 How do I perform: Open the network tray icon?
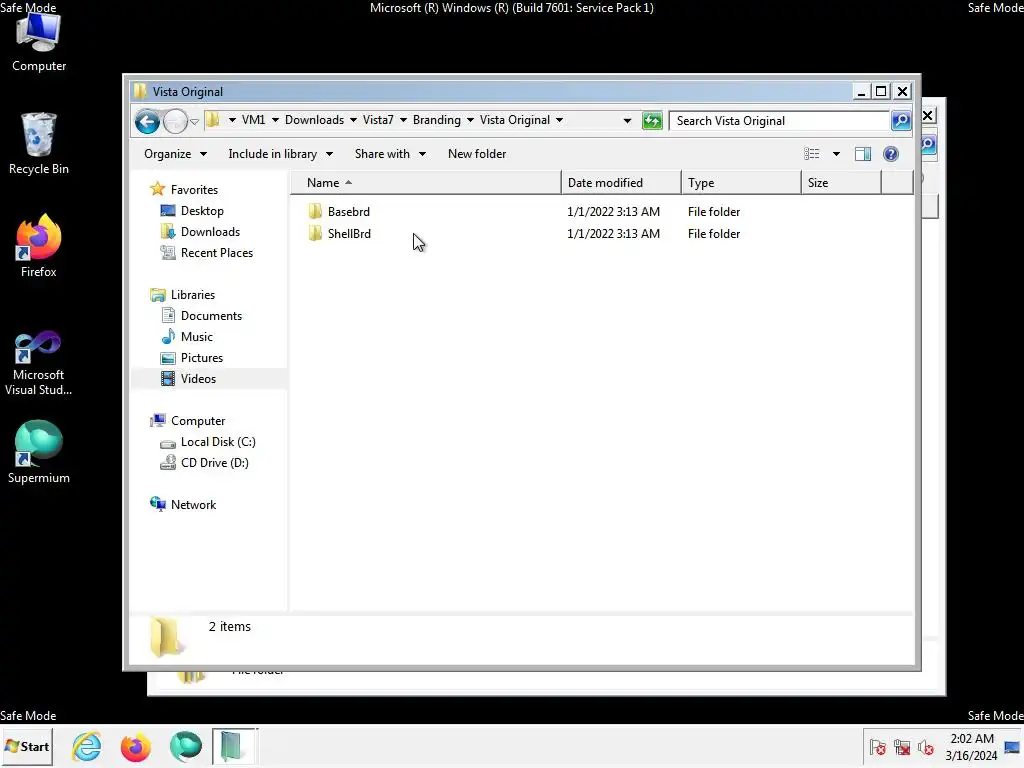(x=902, y=747)
